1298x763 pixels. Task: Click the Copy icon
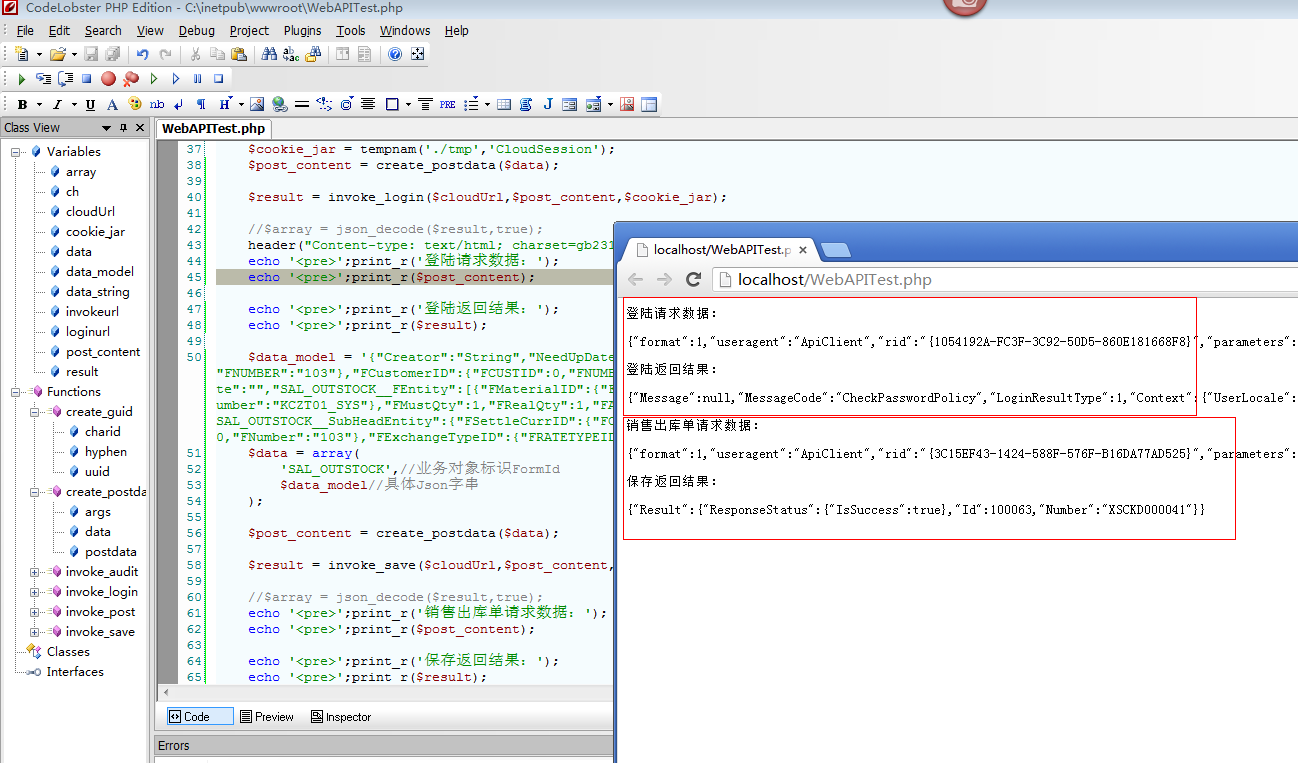[x=217, y=54]
